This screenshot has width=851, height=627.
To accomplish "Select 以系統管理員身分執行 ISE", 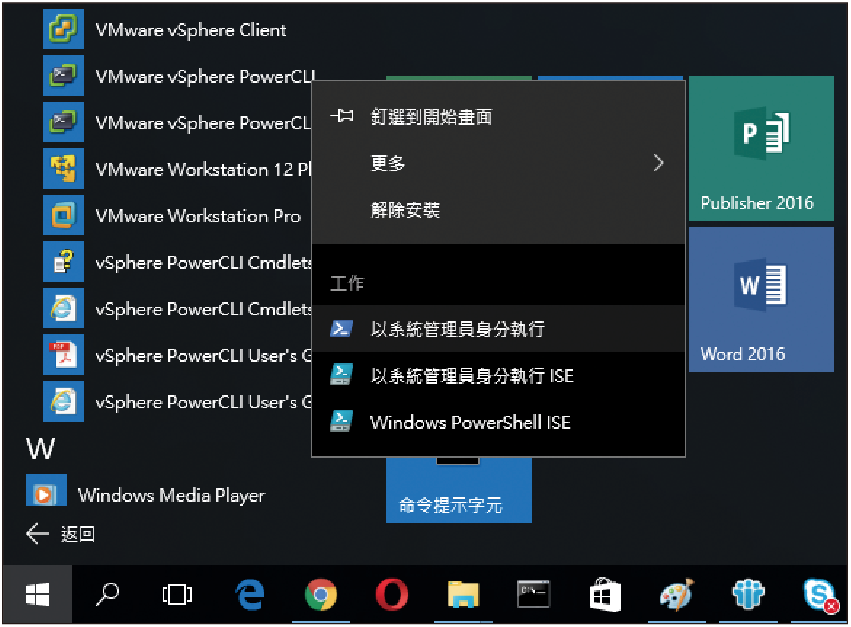I will 498,375.
